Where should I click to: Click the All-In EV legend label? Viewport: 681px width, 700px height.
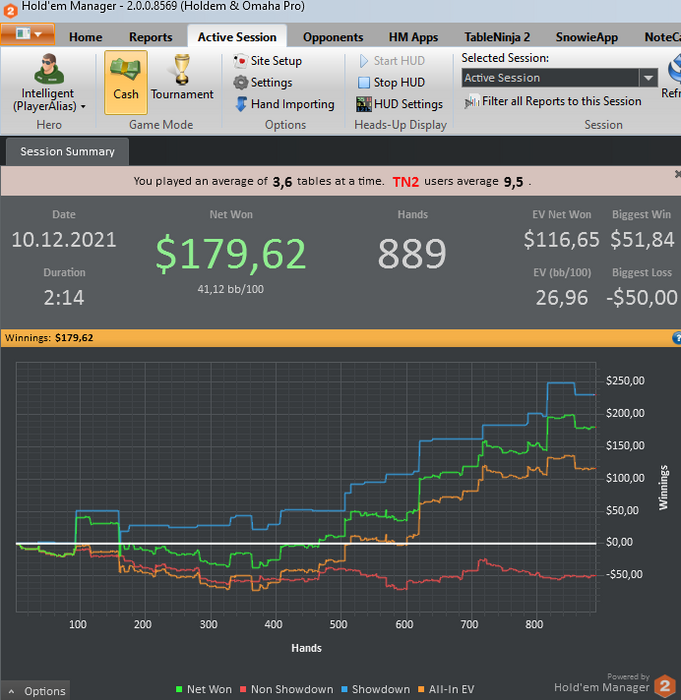point(451,689)
